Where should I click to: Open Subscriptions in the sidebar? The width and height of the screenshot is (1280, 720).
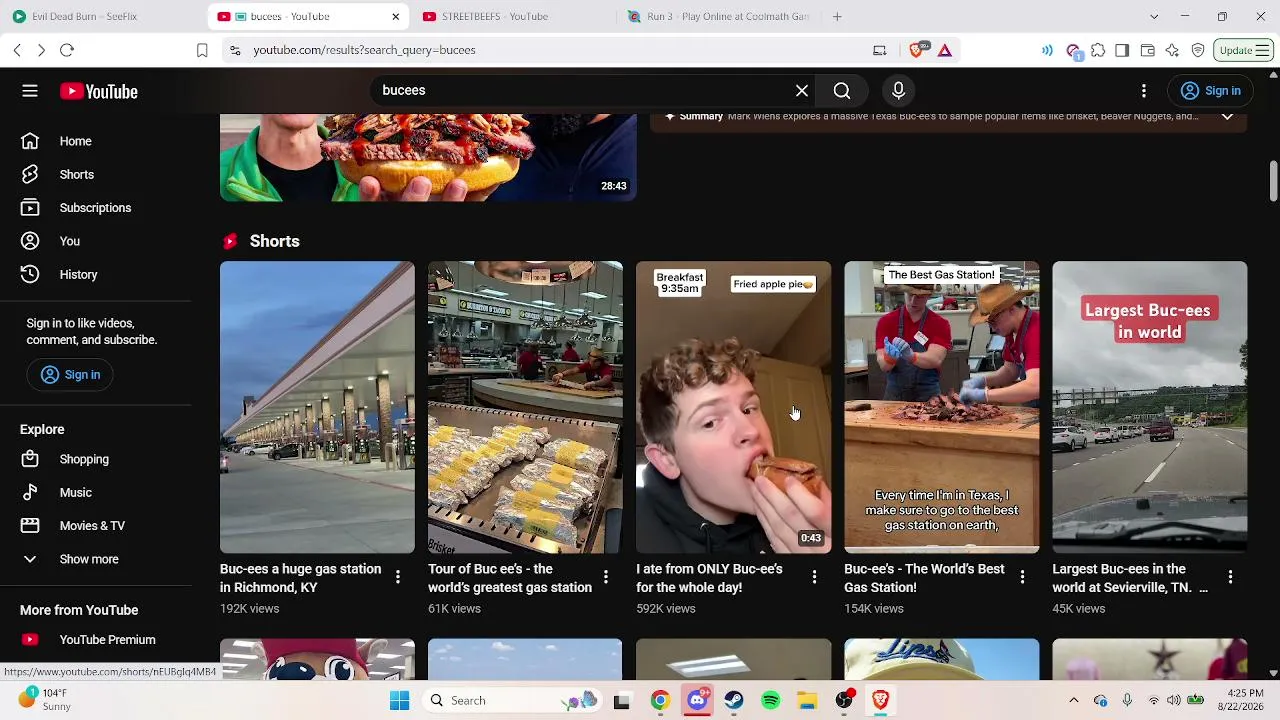pos(95,208)
